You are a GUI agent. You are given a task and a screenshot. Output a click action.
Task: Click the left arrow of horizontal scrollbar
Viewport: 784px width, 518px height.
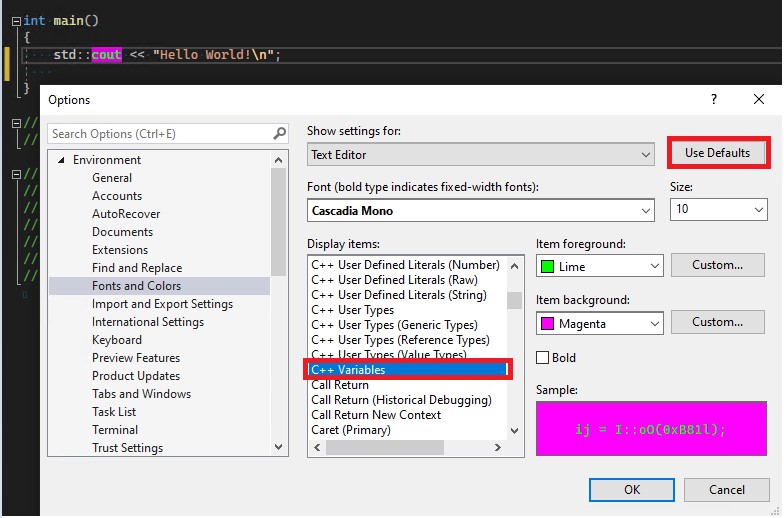(317, 448)
